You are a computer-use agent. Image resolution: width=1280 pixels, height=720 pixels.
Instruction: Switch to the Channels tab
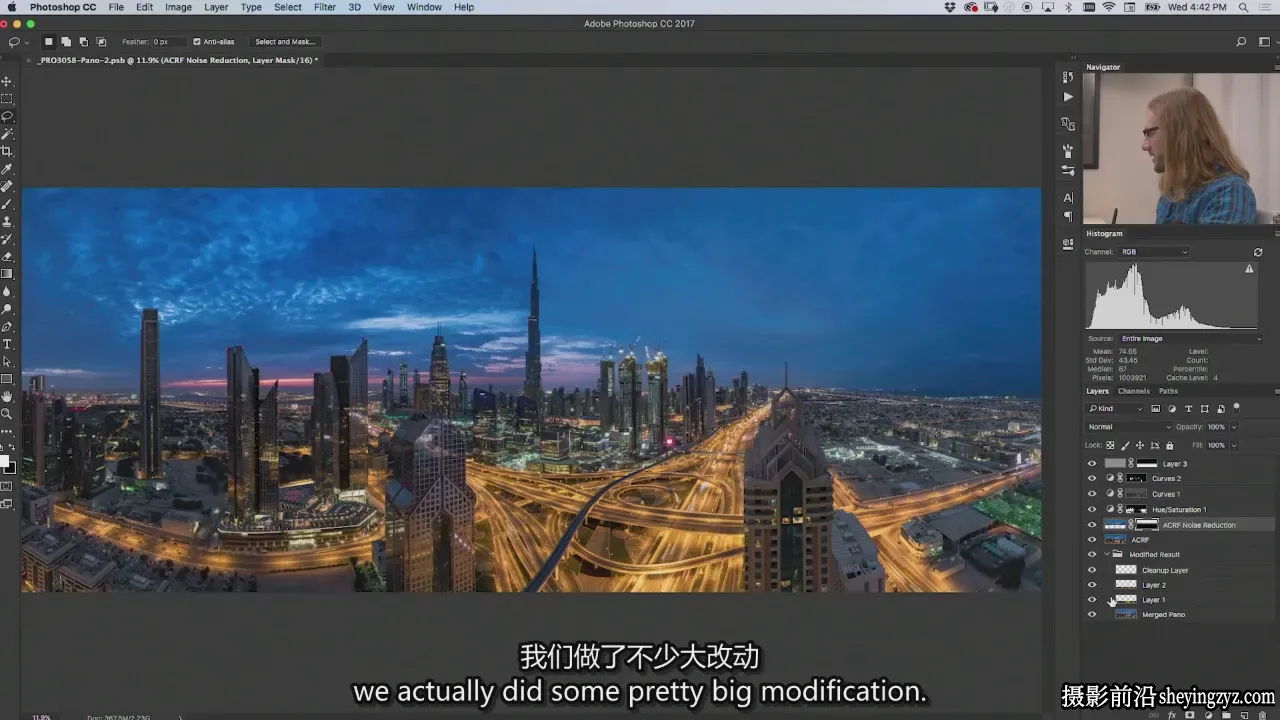(x=1133, y=391)
